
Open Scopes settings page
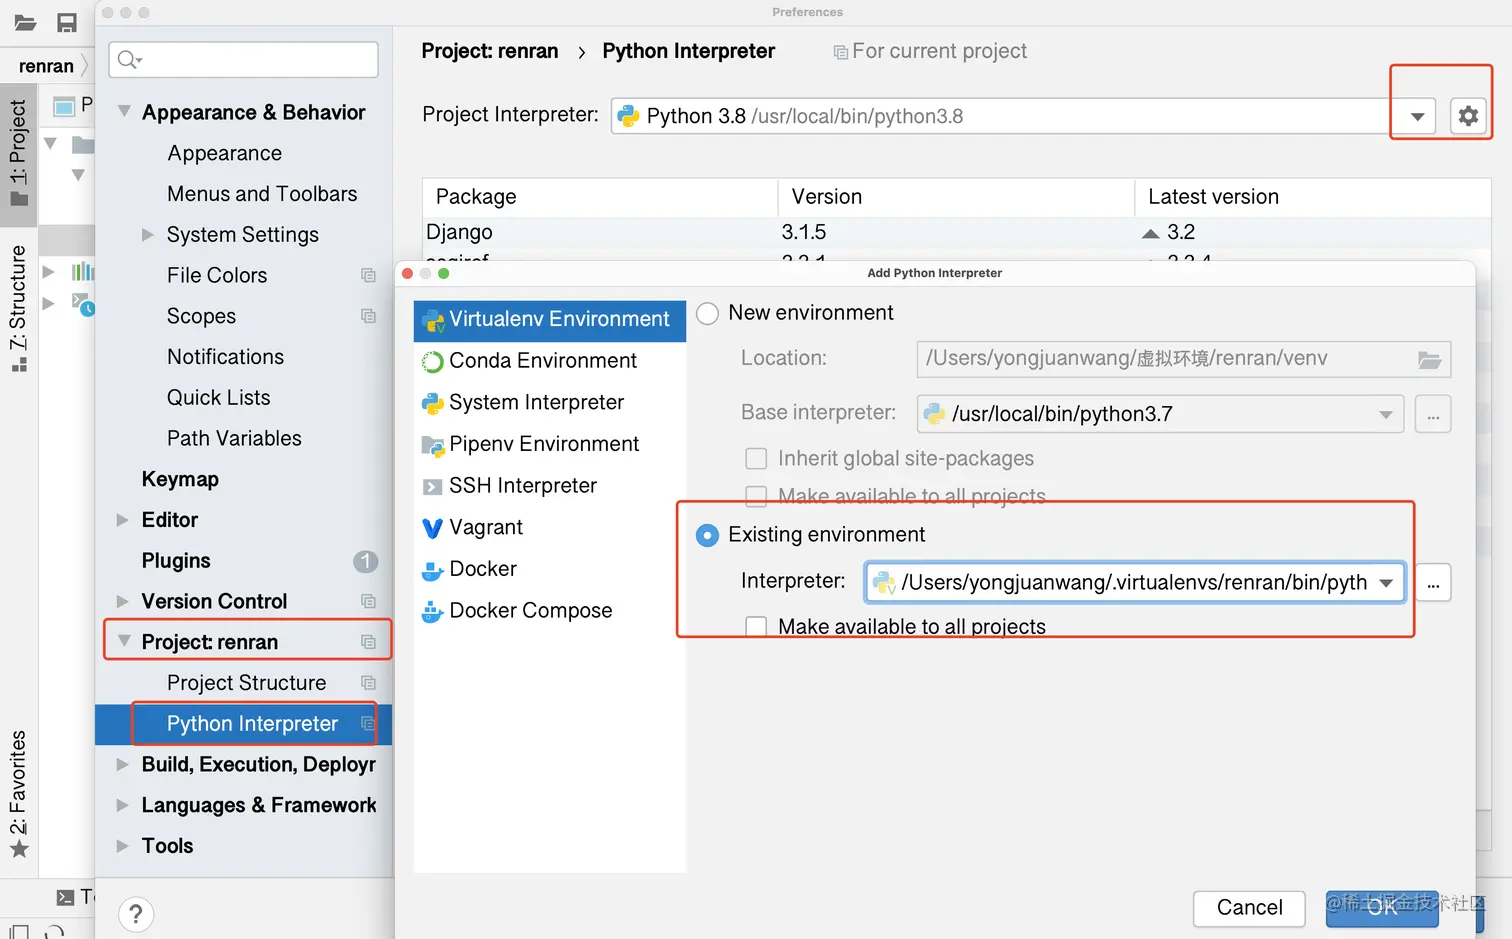pos(201,316)
